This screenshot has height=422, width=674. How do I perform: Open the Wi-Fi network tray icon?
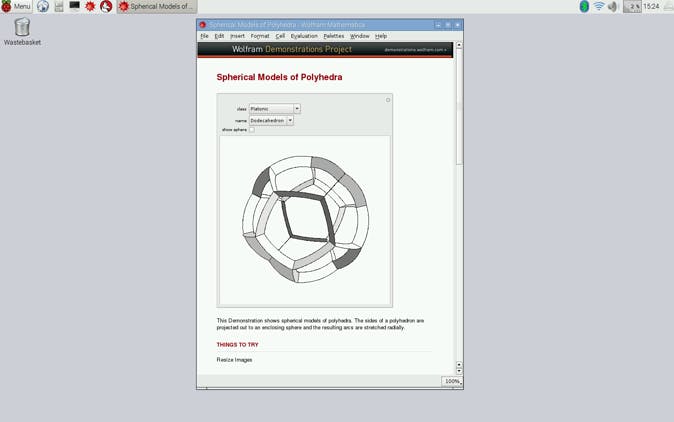(598, 6)
